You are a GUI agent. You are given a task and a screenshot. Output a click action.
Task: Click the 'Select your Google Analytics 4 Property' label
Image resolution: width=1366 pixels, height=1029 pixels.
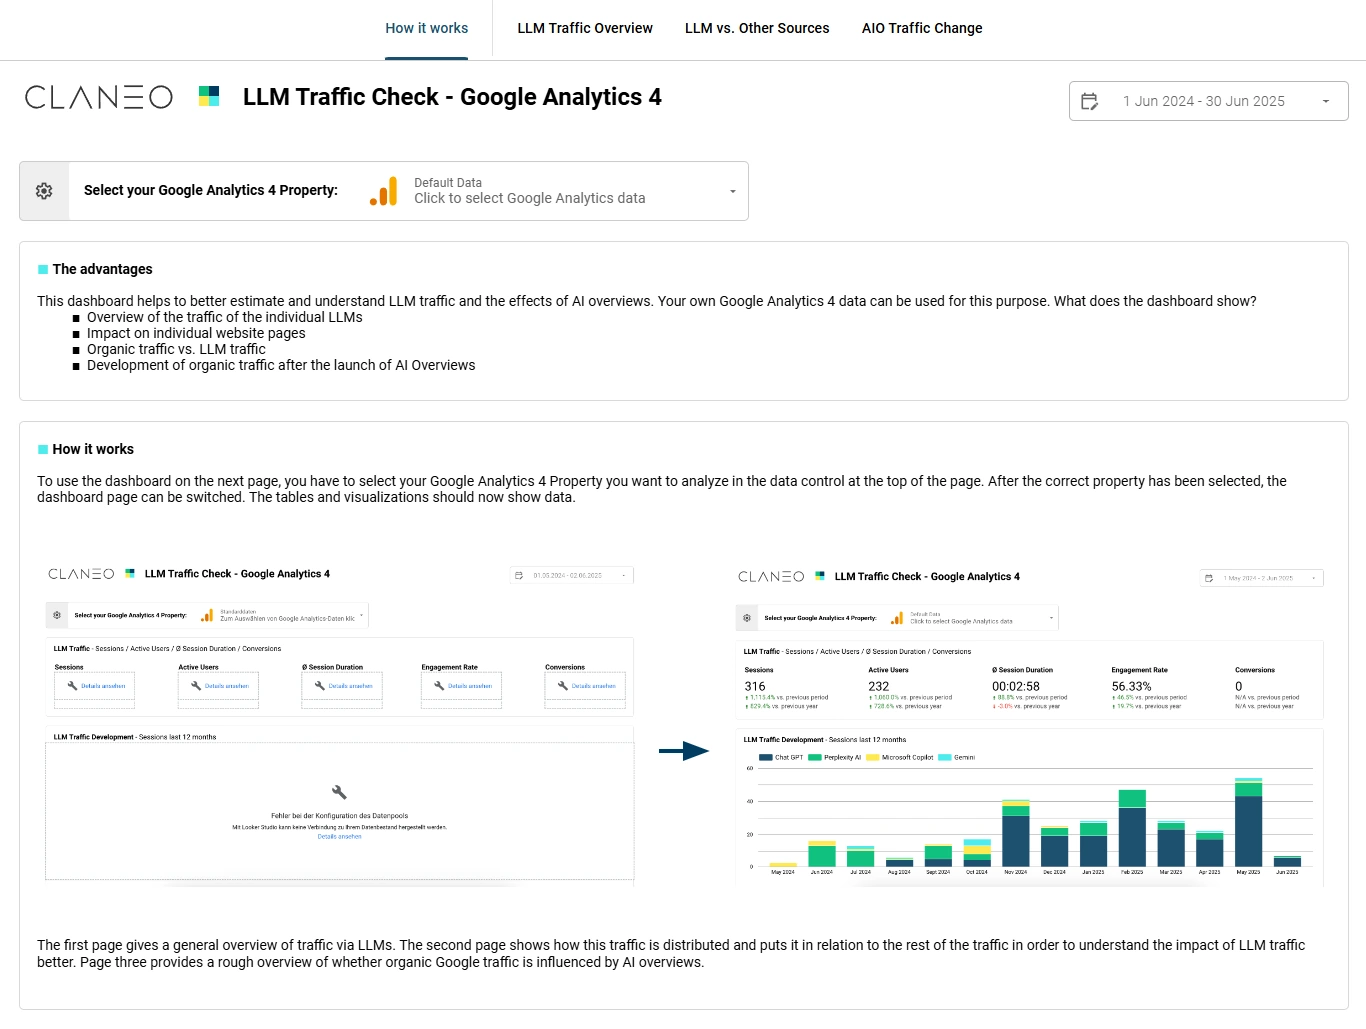pyautogui.click(x=211, y=191)
